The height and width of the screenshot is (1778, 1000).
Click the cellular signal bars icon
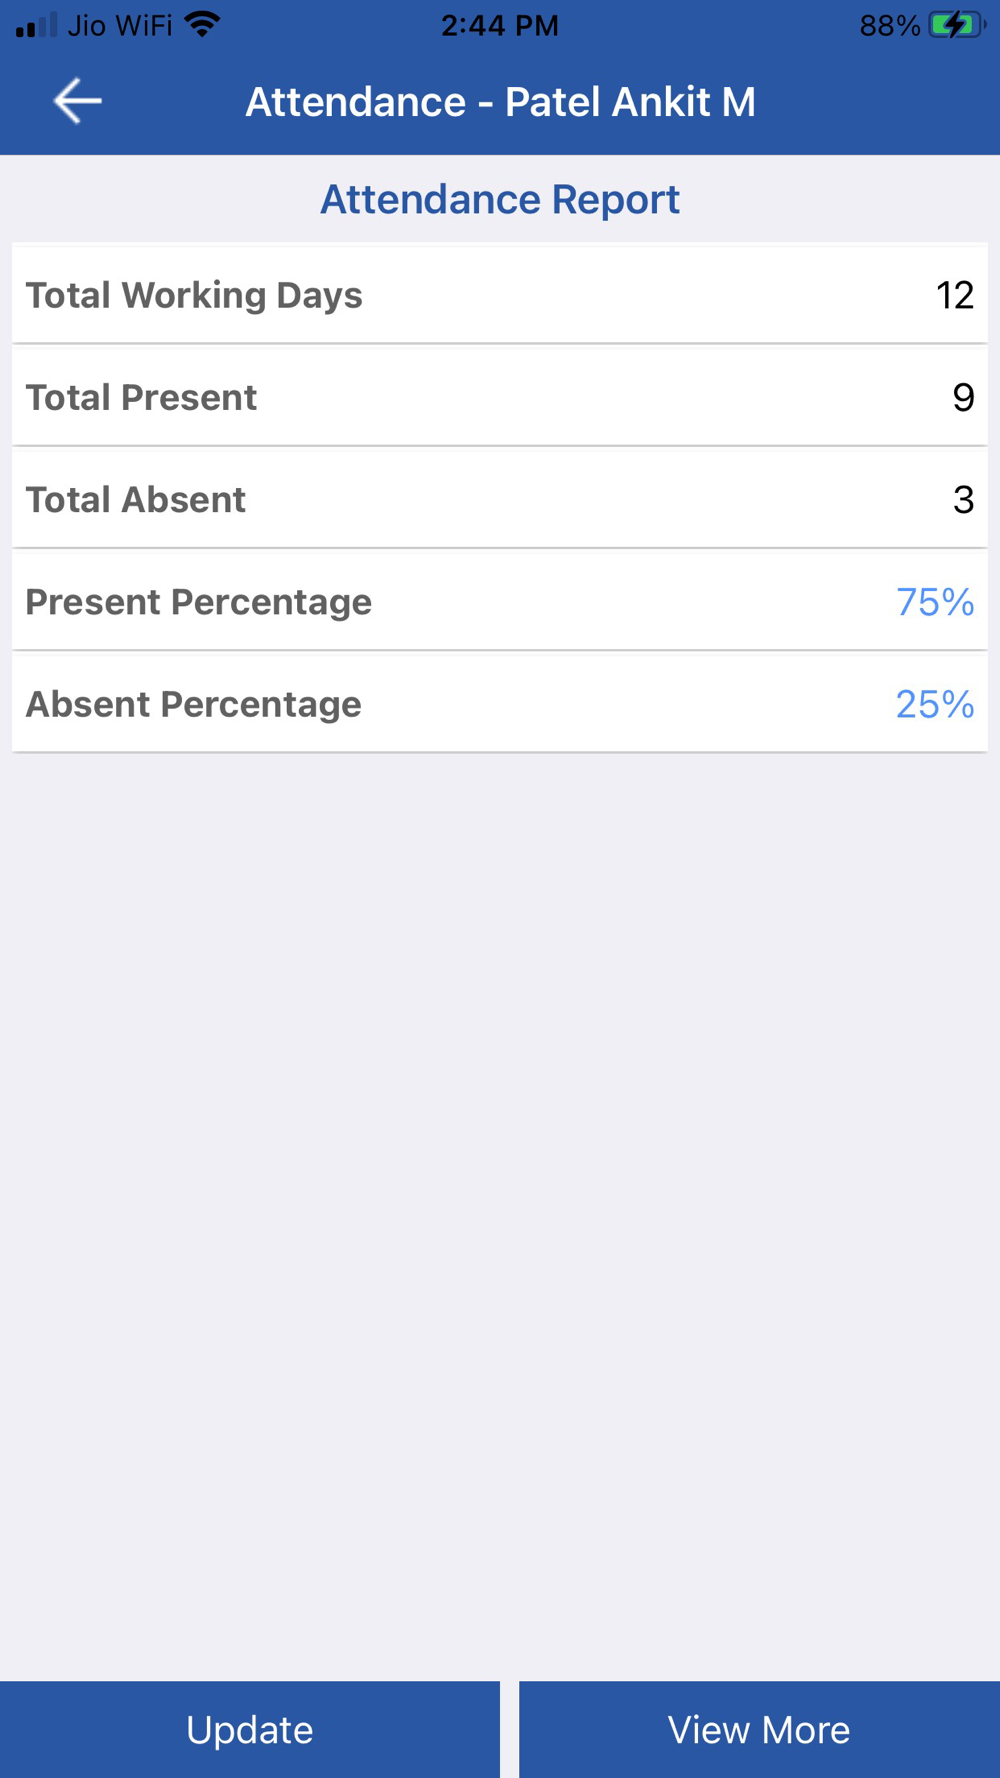tap(37, 25)
